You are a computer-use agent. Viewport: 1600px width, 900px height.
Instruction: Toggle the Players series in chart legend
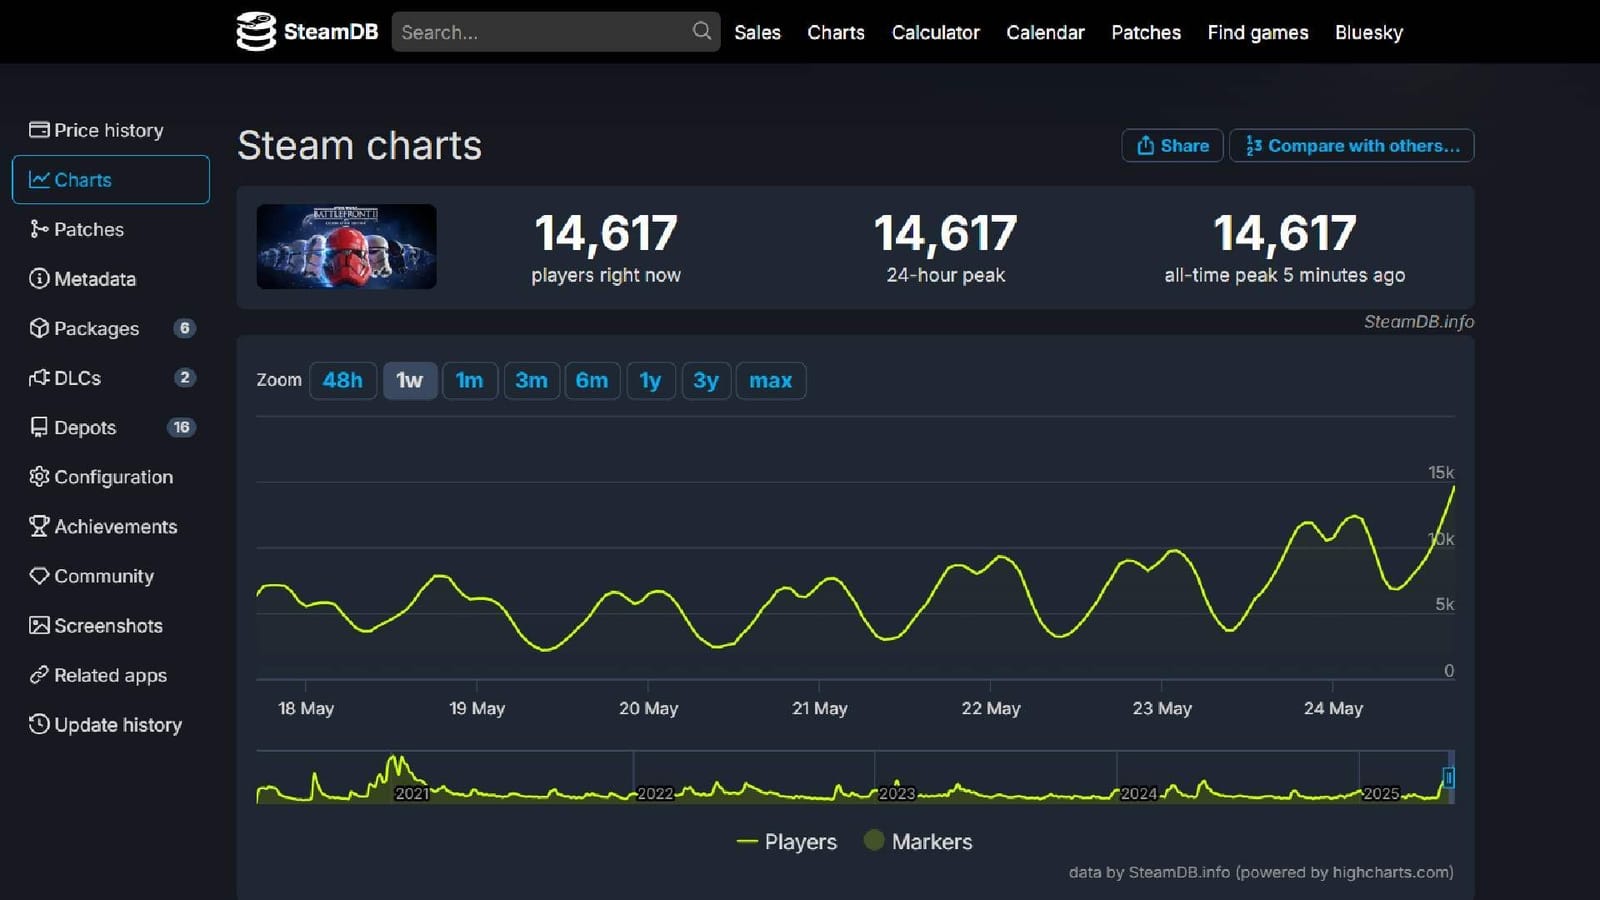(x=787, y=842)
